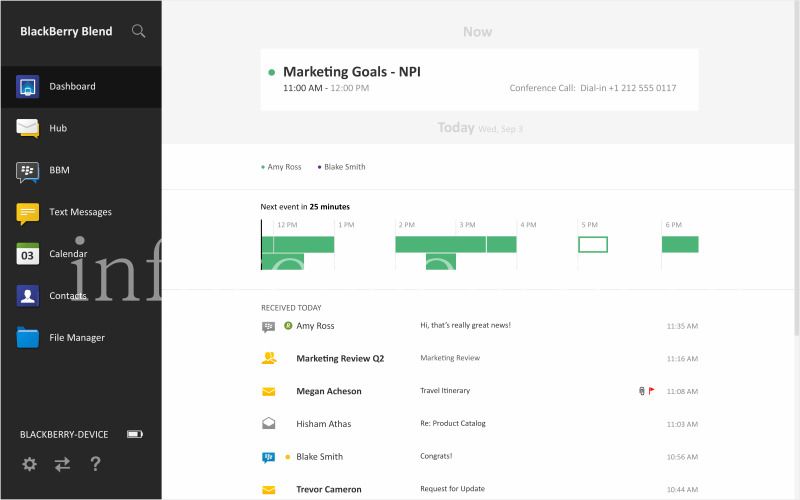This screenshot has height=500, width=800.
Task: Go to Hub in the sidebar
Action: 58,128
